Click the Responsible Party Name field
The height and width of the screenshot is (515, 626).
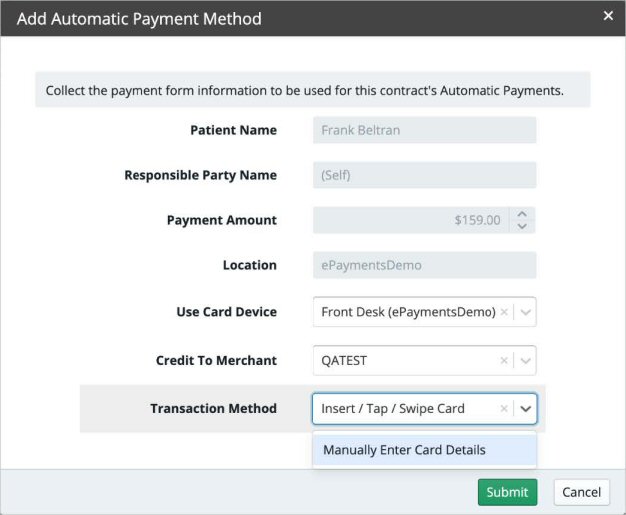[x=424, y=175]
